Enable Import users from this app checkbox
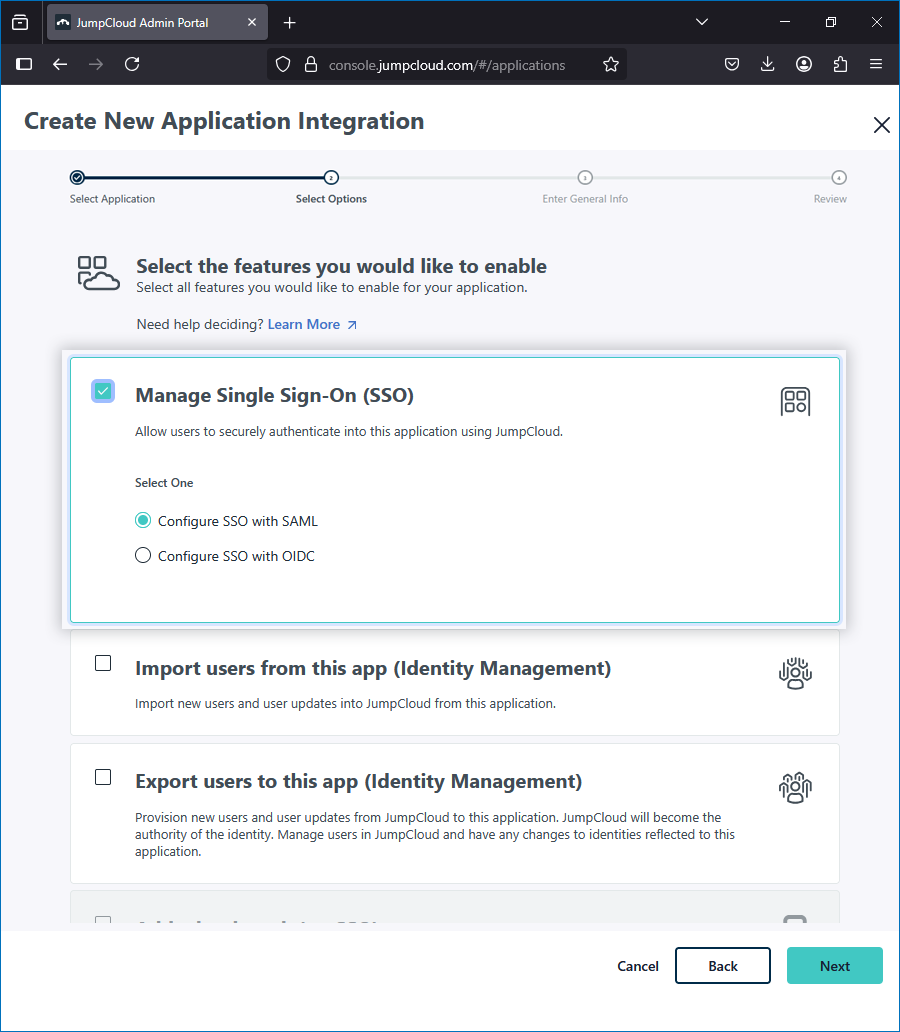Image resolution: width=900 pixels, height=1032 pixels. coord(103,663)
